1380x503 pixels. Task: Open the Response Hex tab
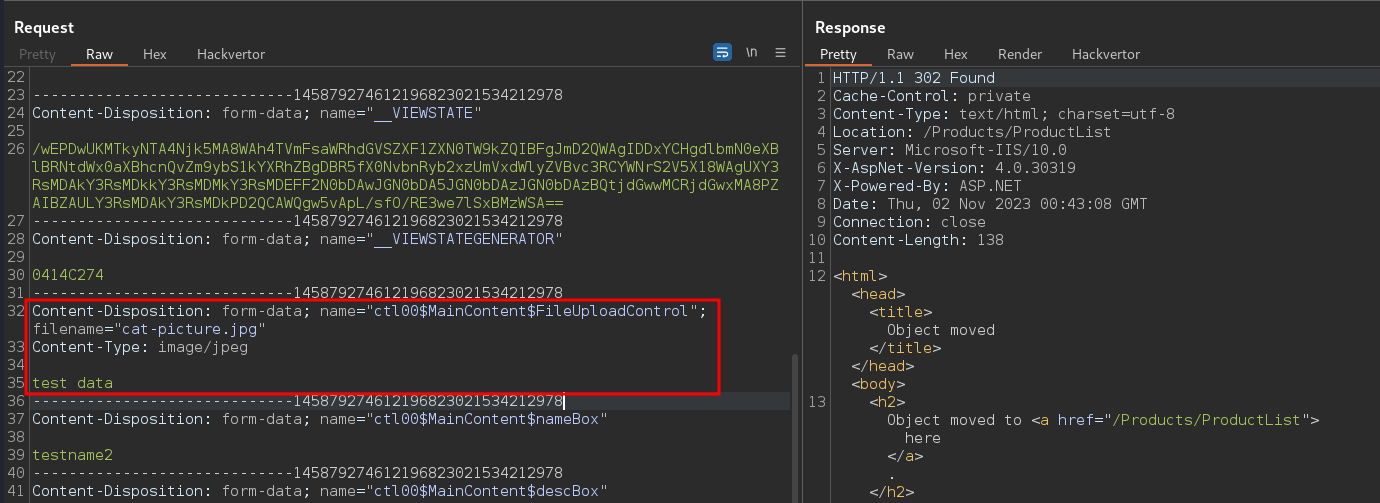956,54
